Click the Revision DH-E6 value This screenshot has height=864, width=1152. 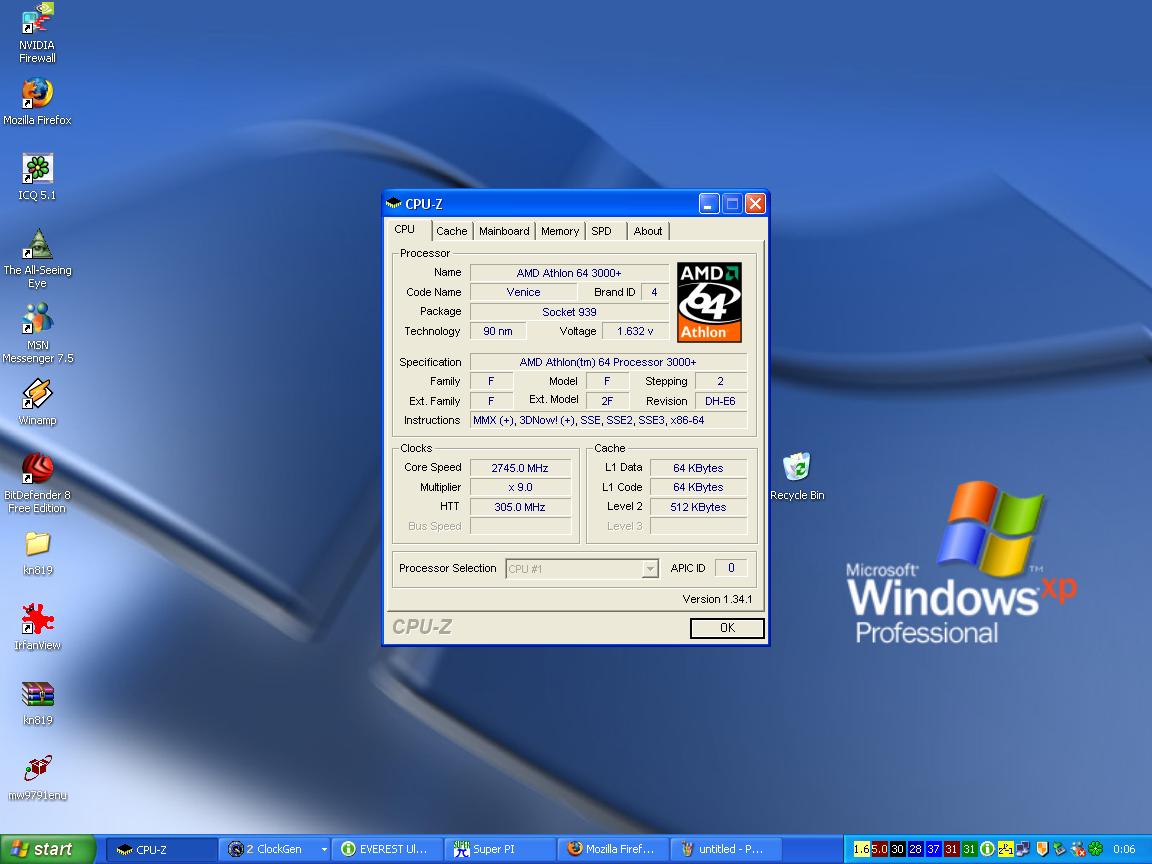tap(720, 401)
